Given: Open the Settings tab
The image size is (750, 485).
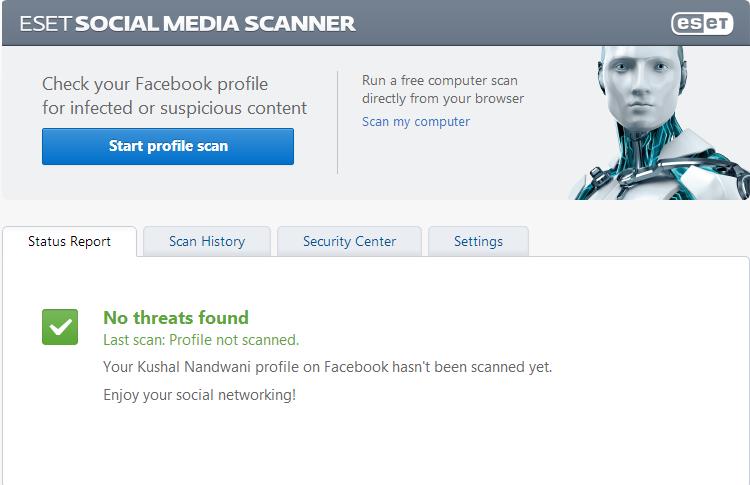Looking at the screenshot, I should point(478,241).
